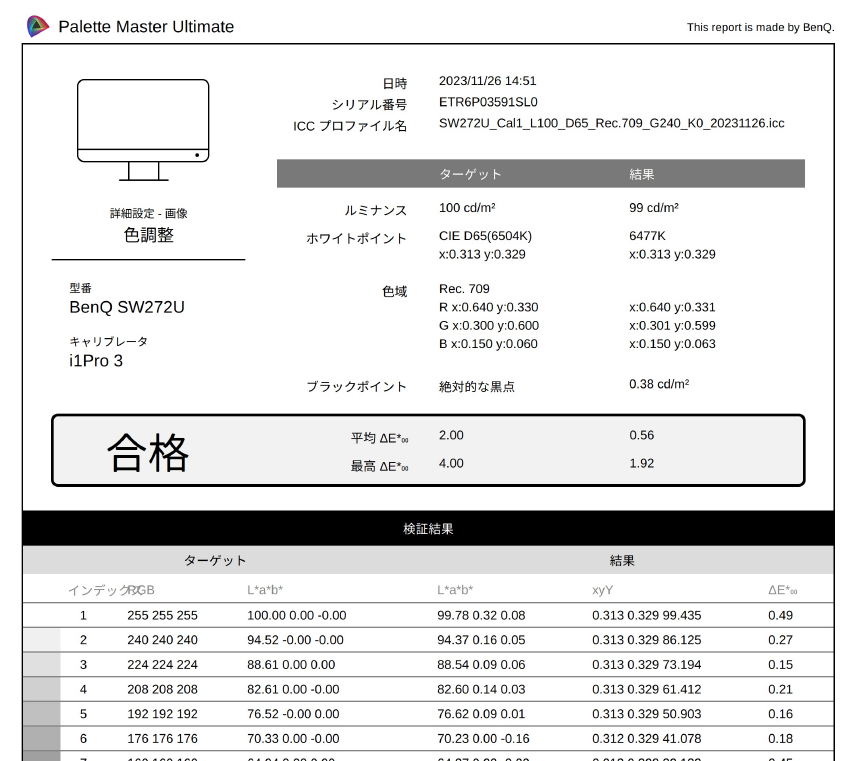Click the target L*a*b* value "100.00 0.00 -0.00"
Image resolution: width=857 pixels, height=761 pixels.
click(297, 616)
